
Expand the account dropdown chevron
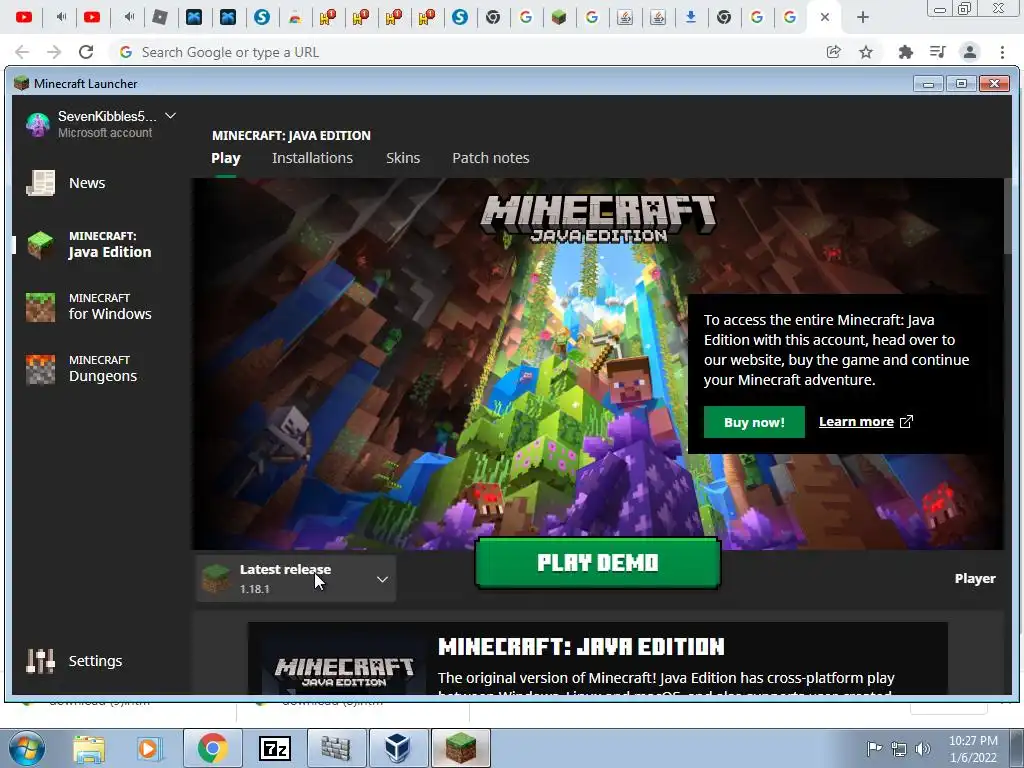170,116
